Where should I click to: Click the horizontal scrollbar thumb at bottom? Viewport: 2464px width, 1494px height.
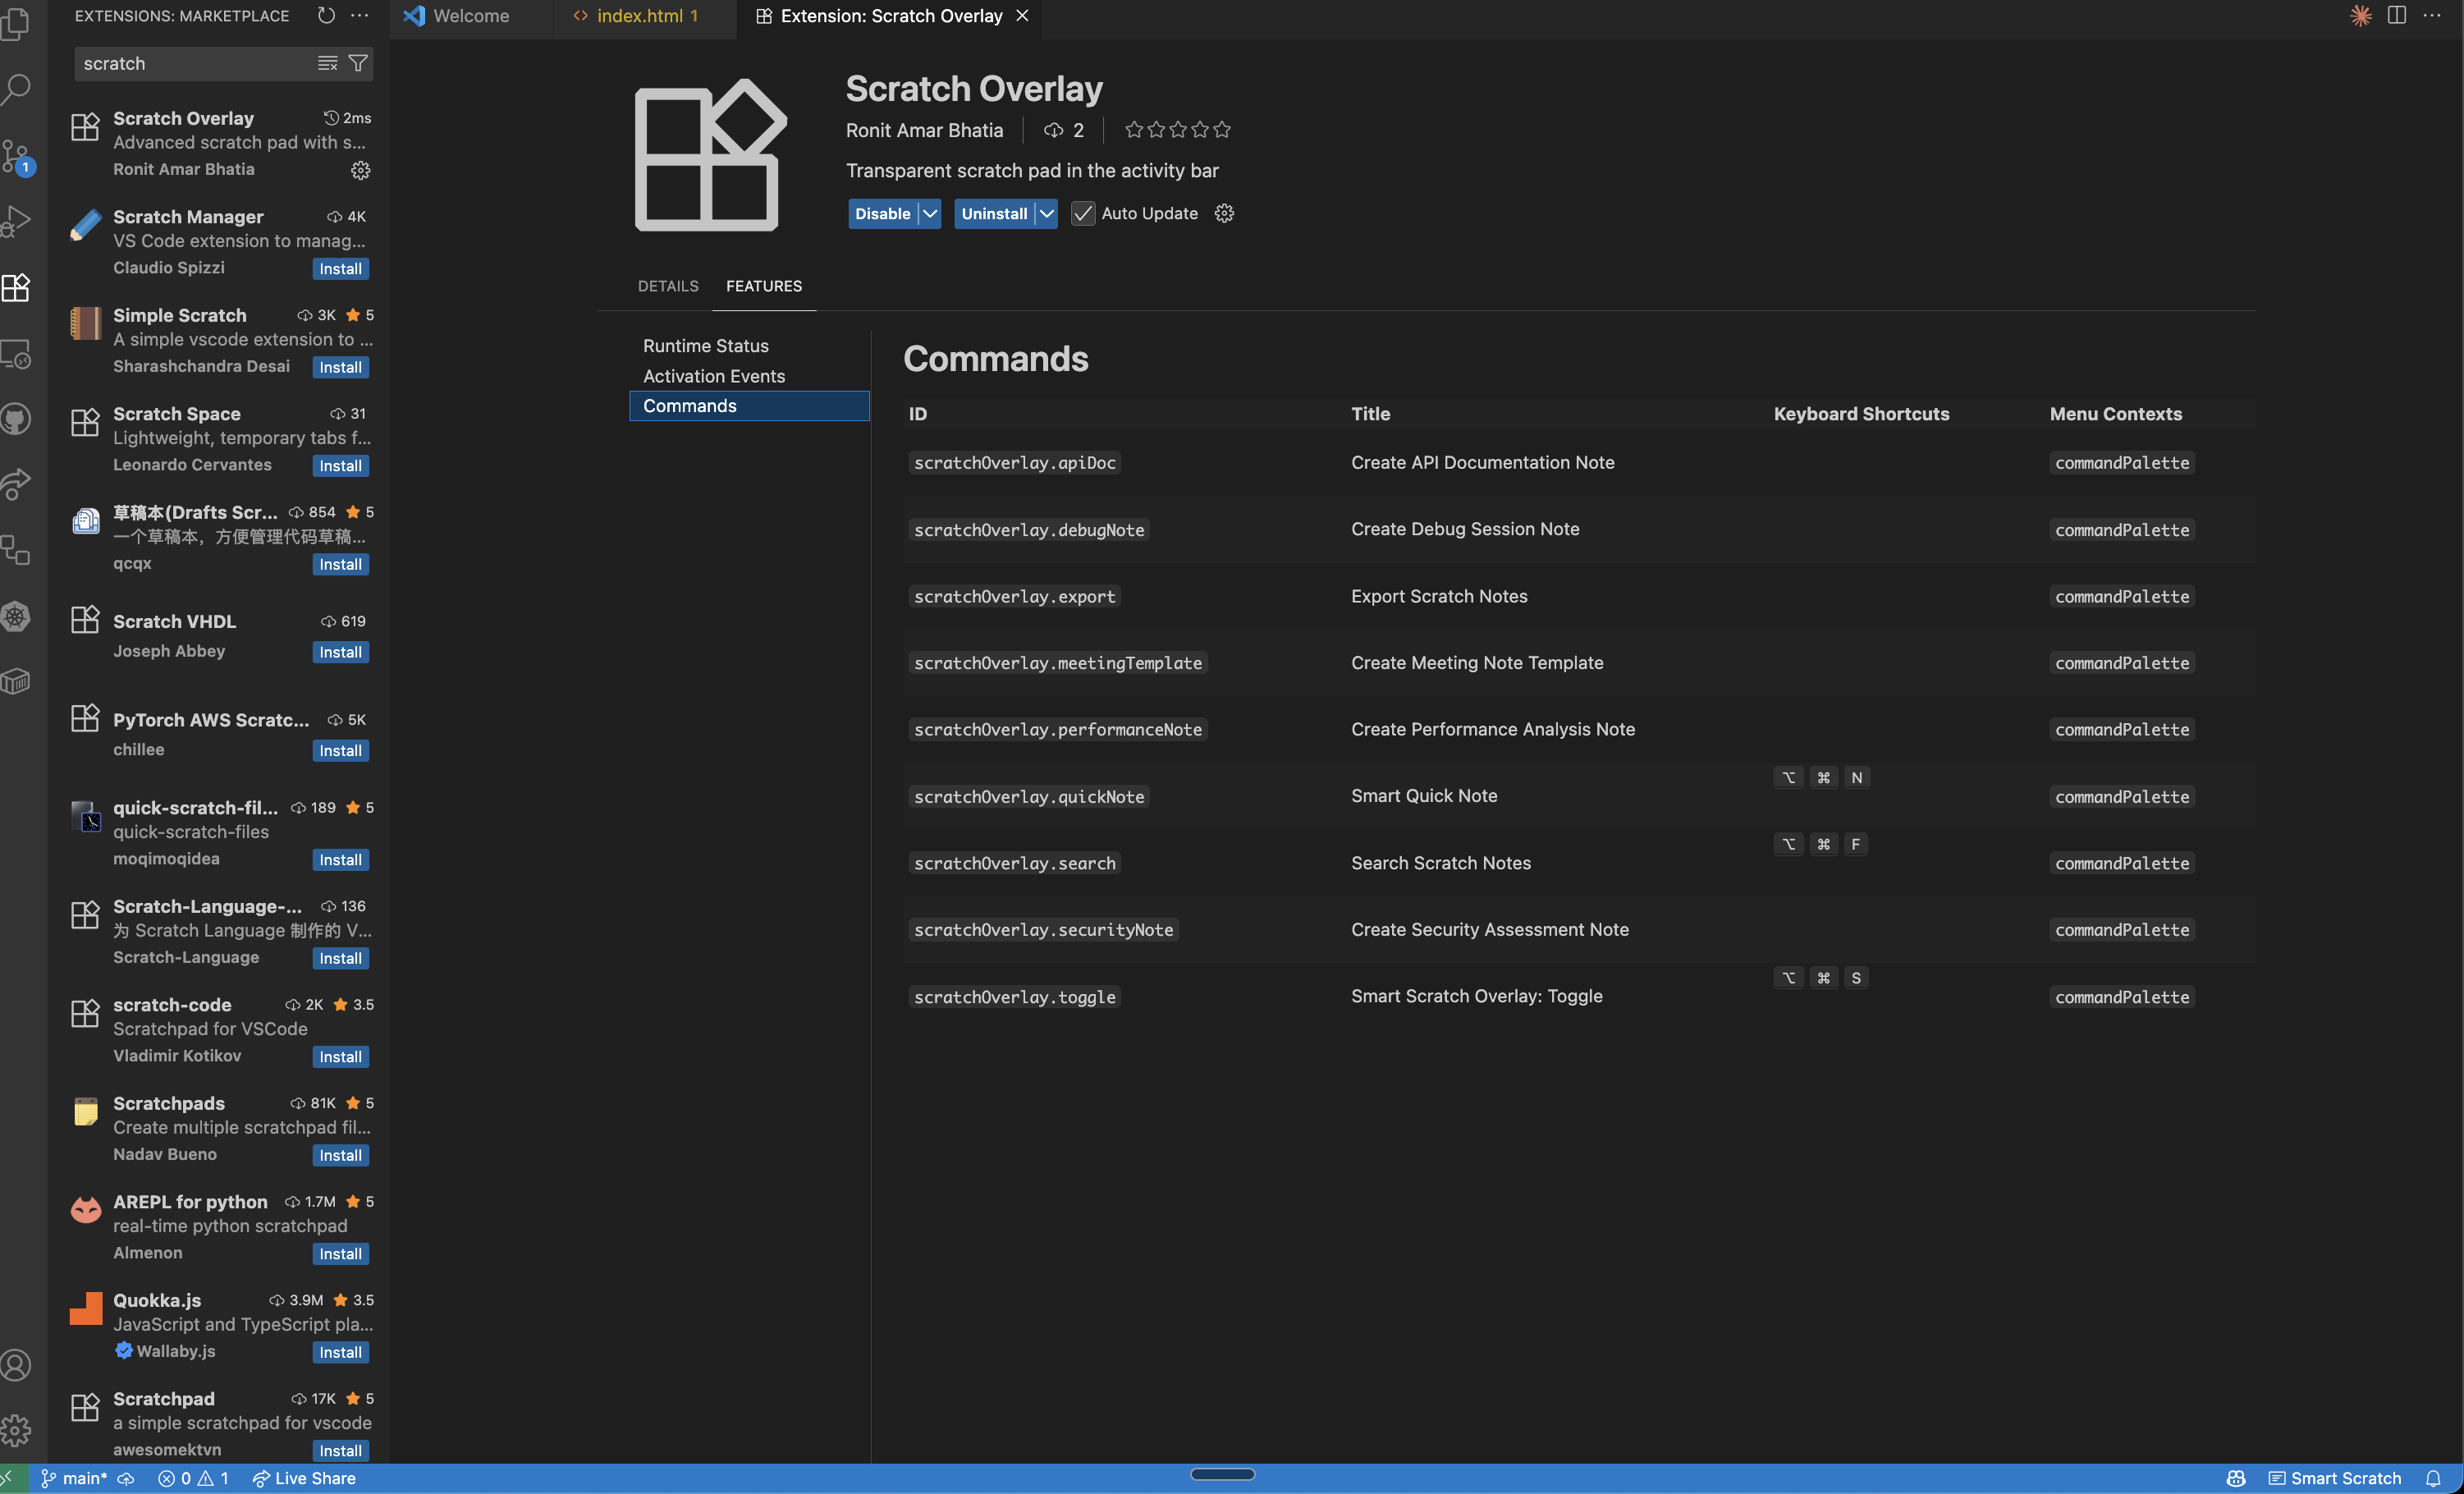coord(1222,1473)
